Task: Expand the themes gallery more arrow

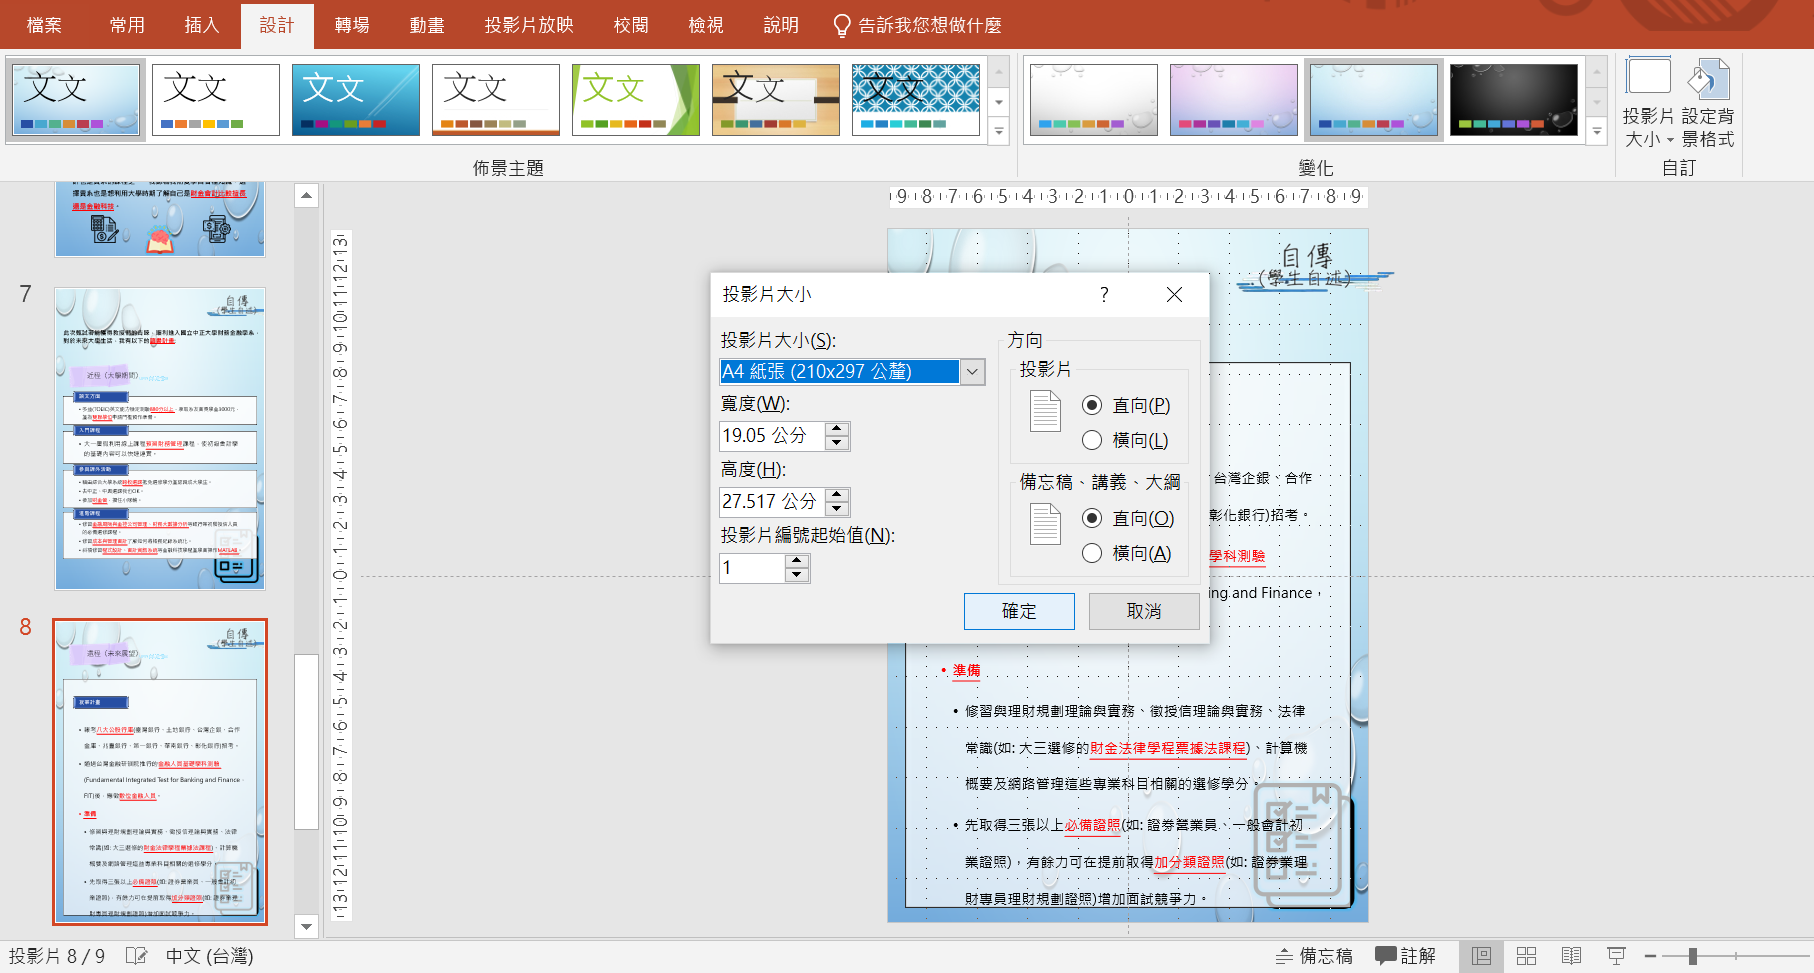Action: tap(999, 130)
